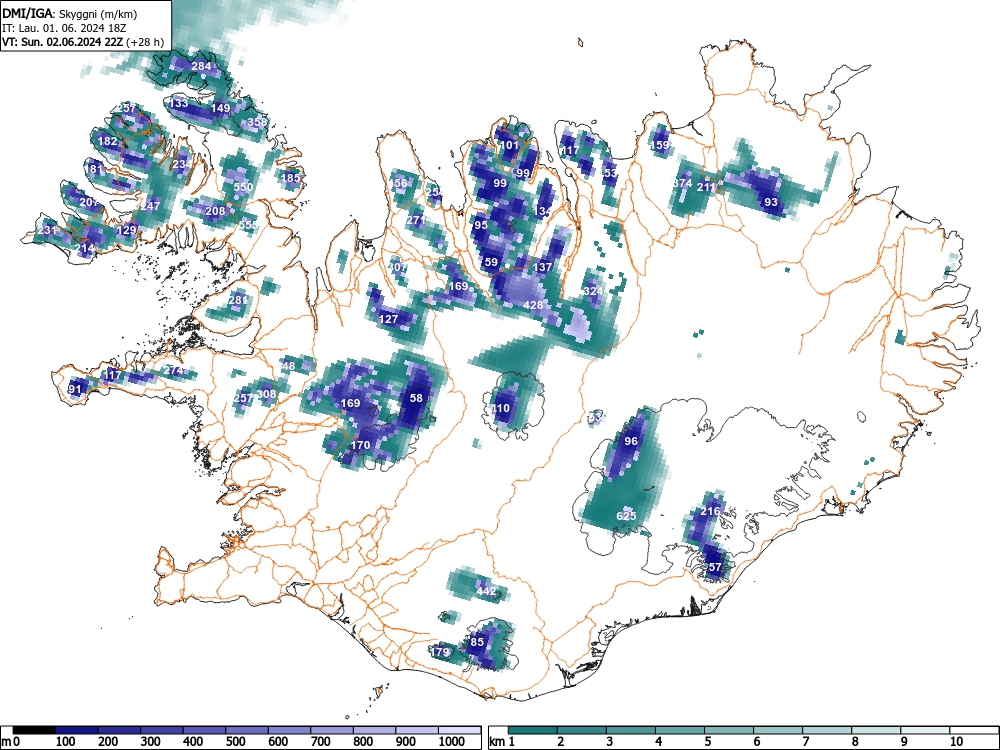Click the '10' label in the km legend
The image size is (1000, 750).
point(957,742)
